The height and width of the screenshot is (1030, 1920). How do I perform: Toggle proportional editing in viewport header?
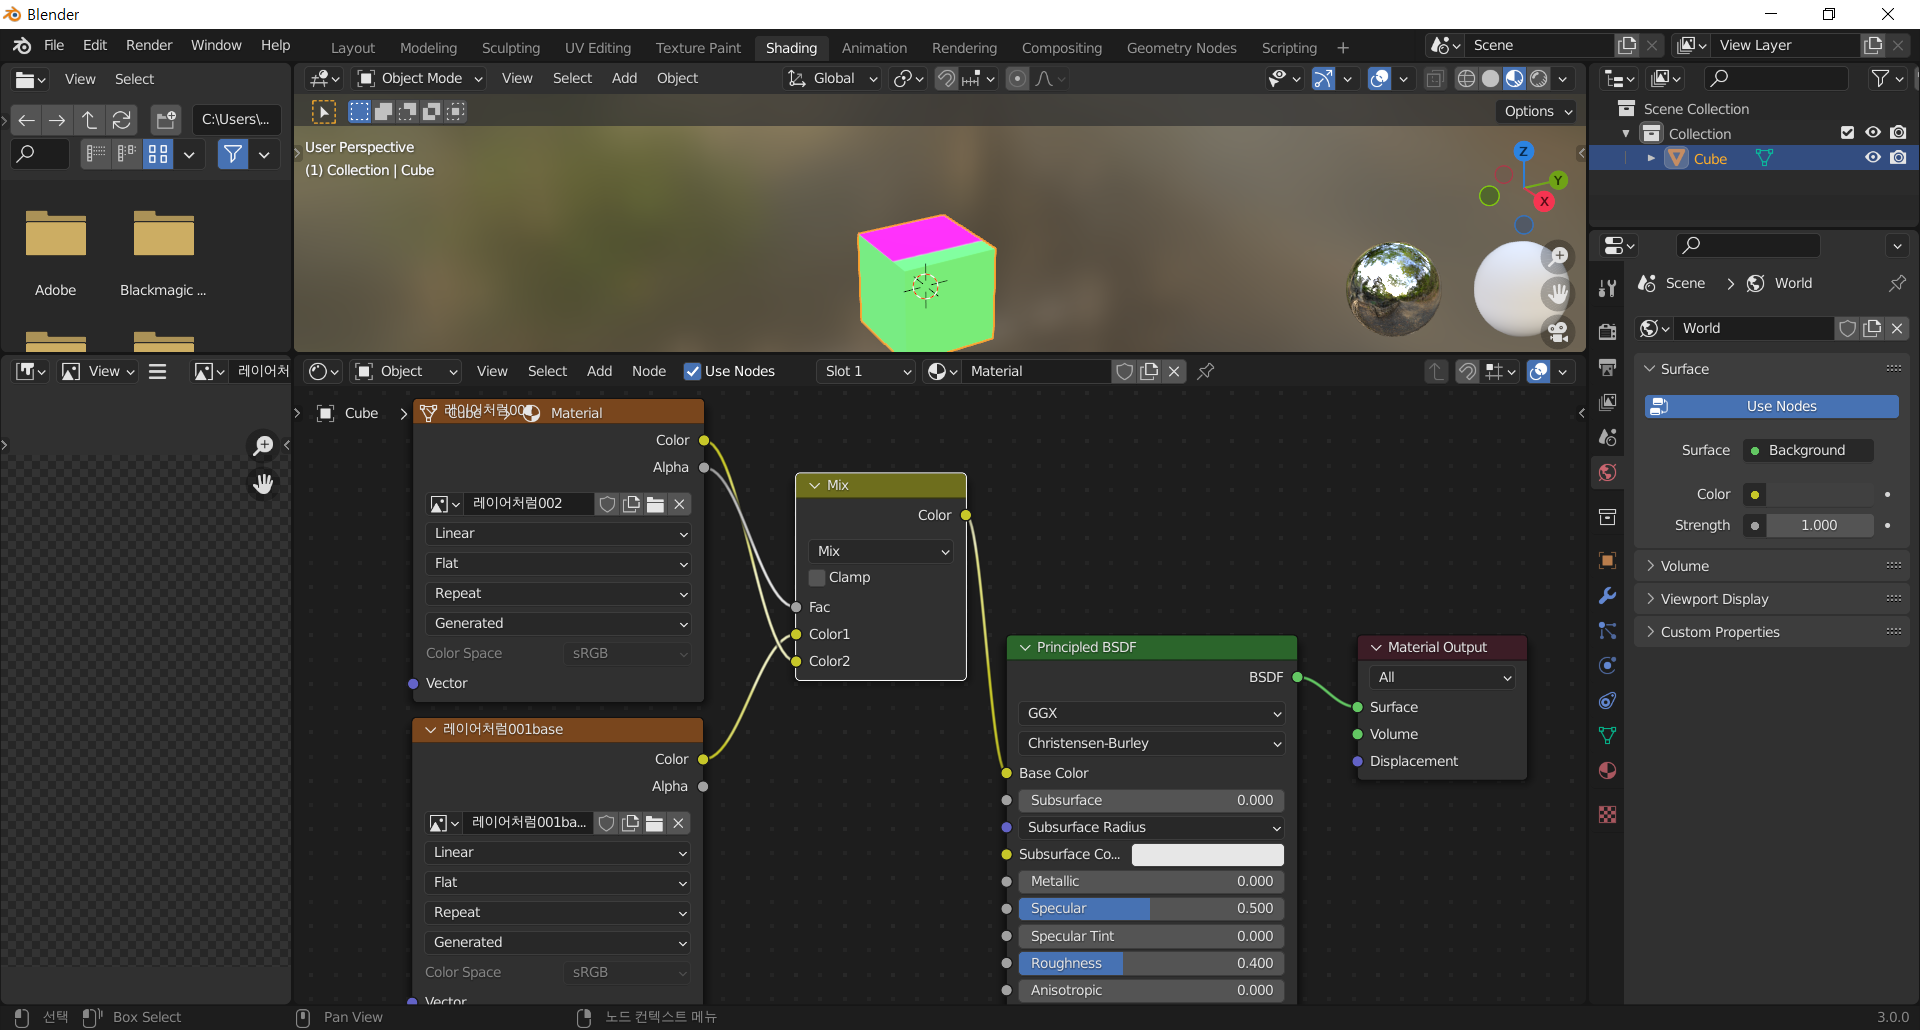(1017, 78)
